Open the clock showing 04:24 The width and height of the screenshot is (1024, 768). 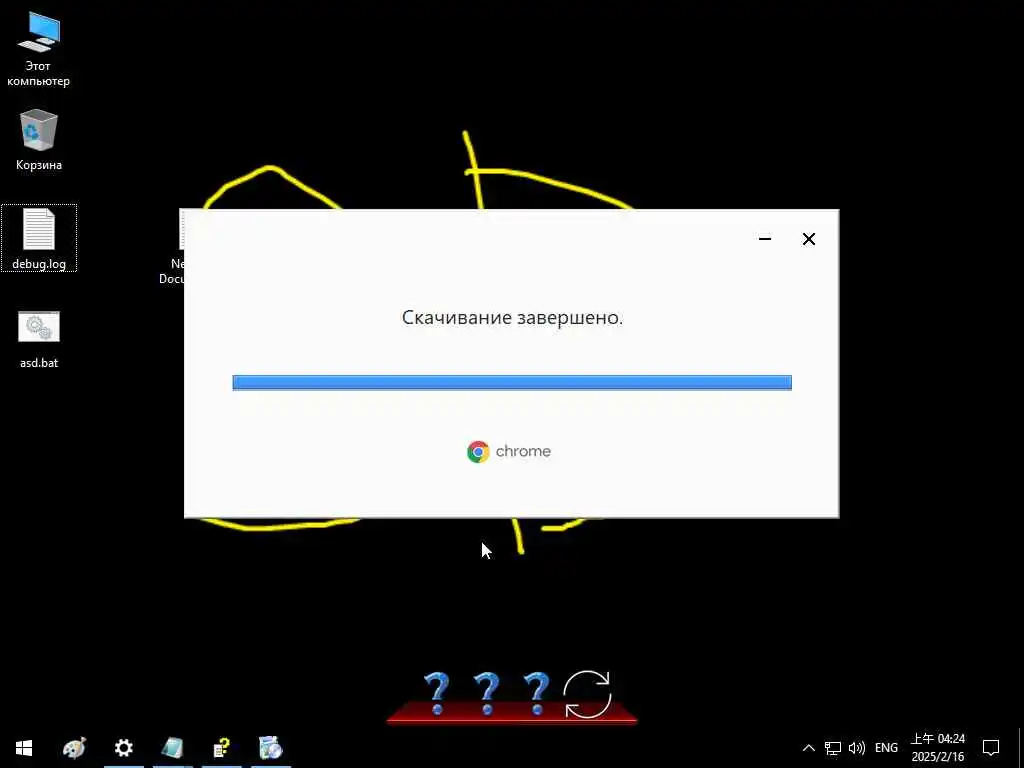tap(938, 748)
